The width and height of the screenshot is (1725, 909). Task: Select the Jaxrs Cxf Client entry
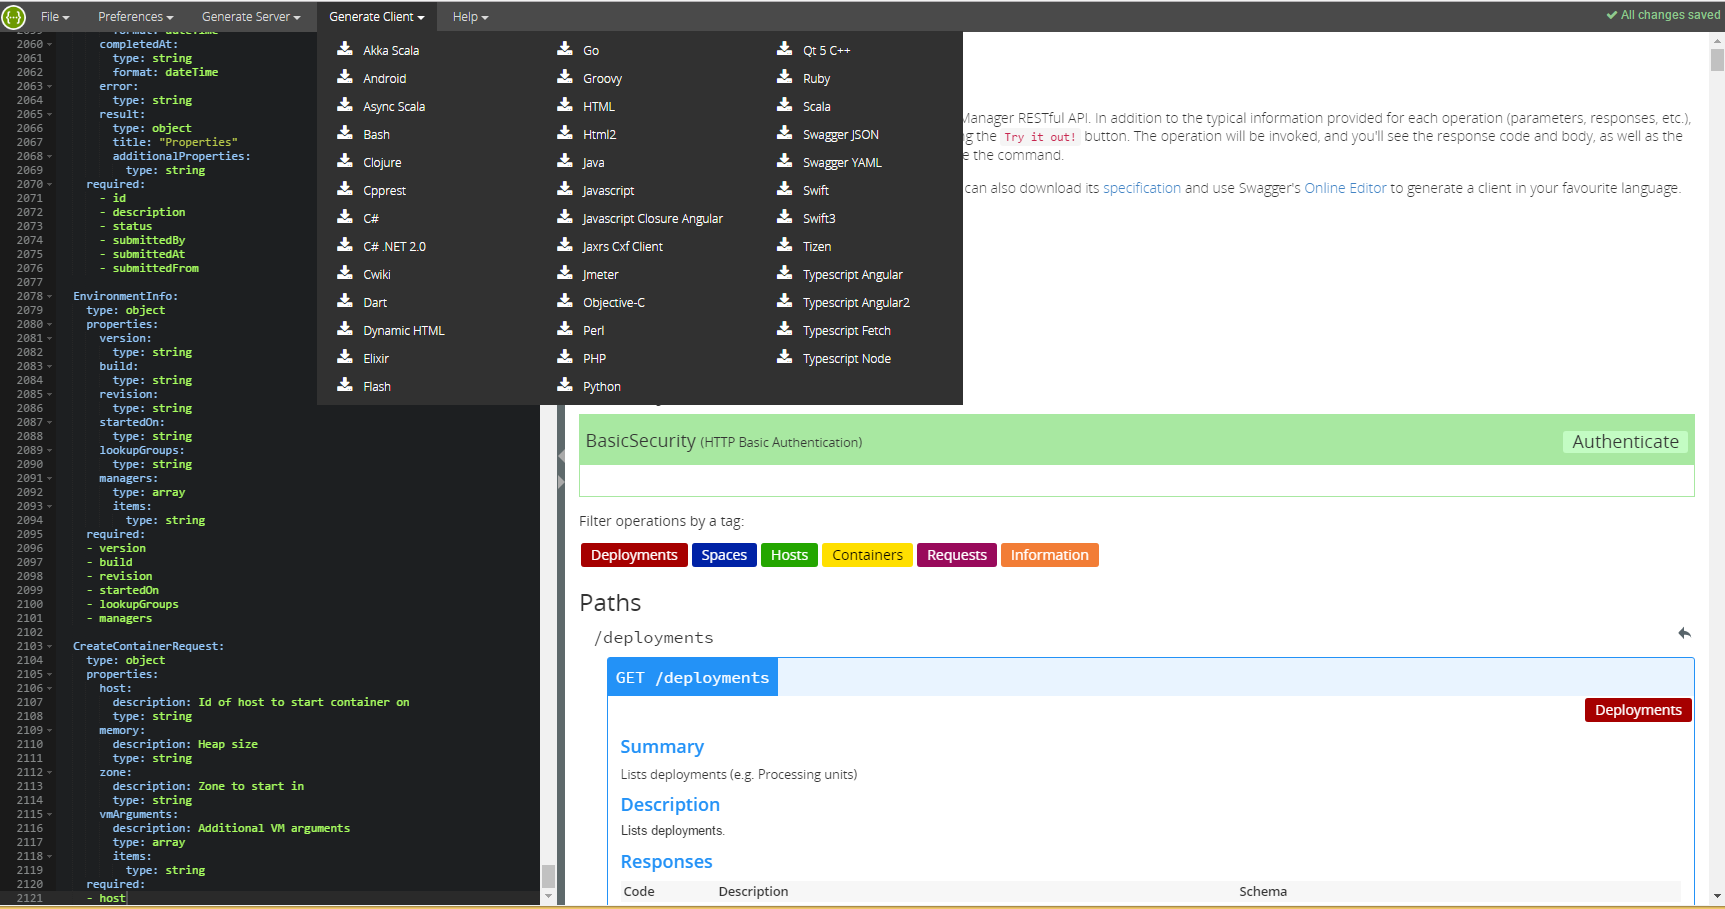click(622, 246)
